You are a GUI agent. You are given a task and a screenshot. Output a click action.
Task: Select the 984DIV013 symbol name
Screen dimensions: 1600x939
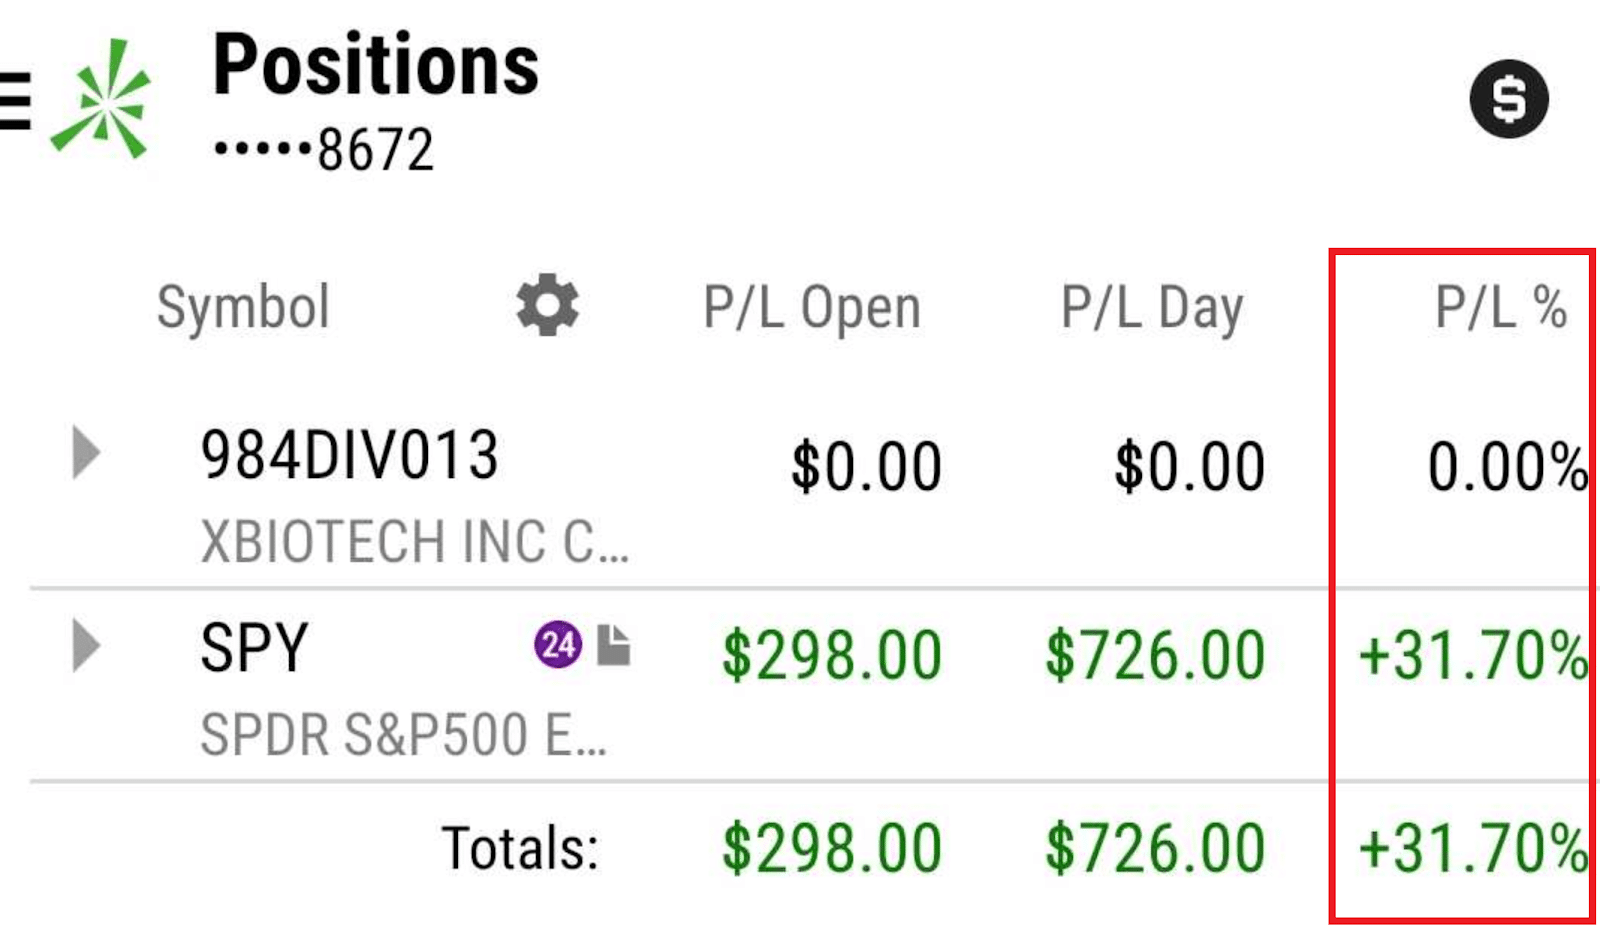349,455
